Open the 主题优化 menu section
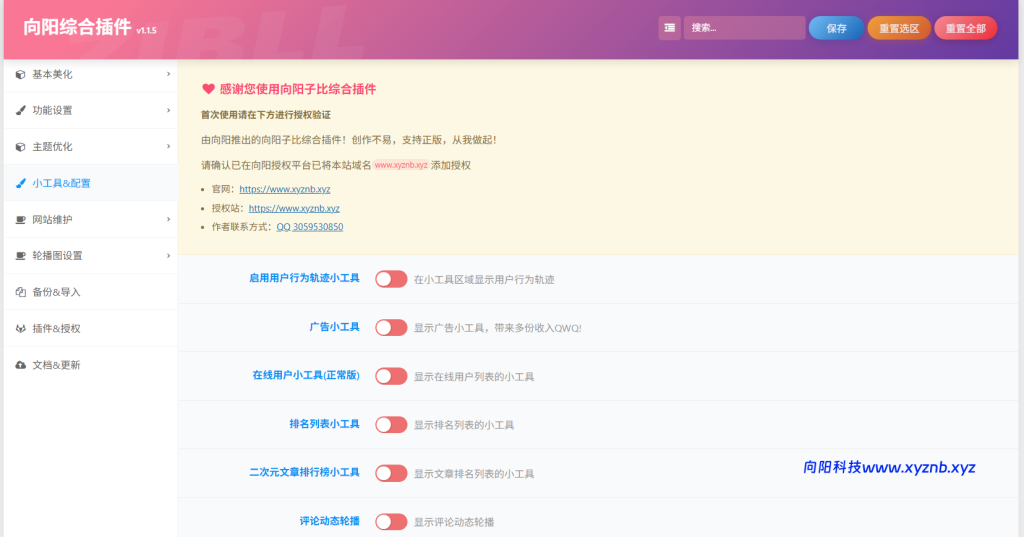Screen dimensions: 1024x537 91,147
